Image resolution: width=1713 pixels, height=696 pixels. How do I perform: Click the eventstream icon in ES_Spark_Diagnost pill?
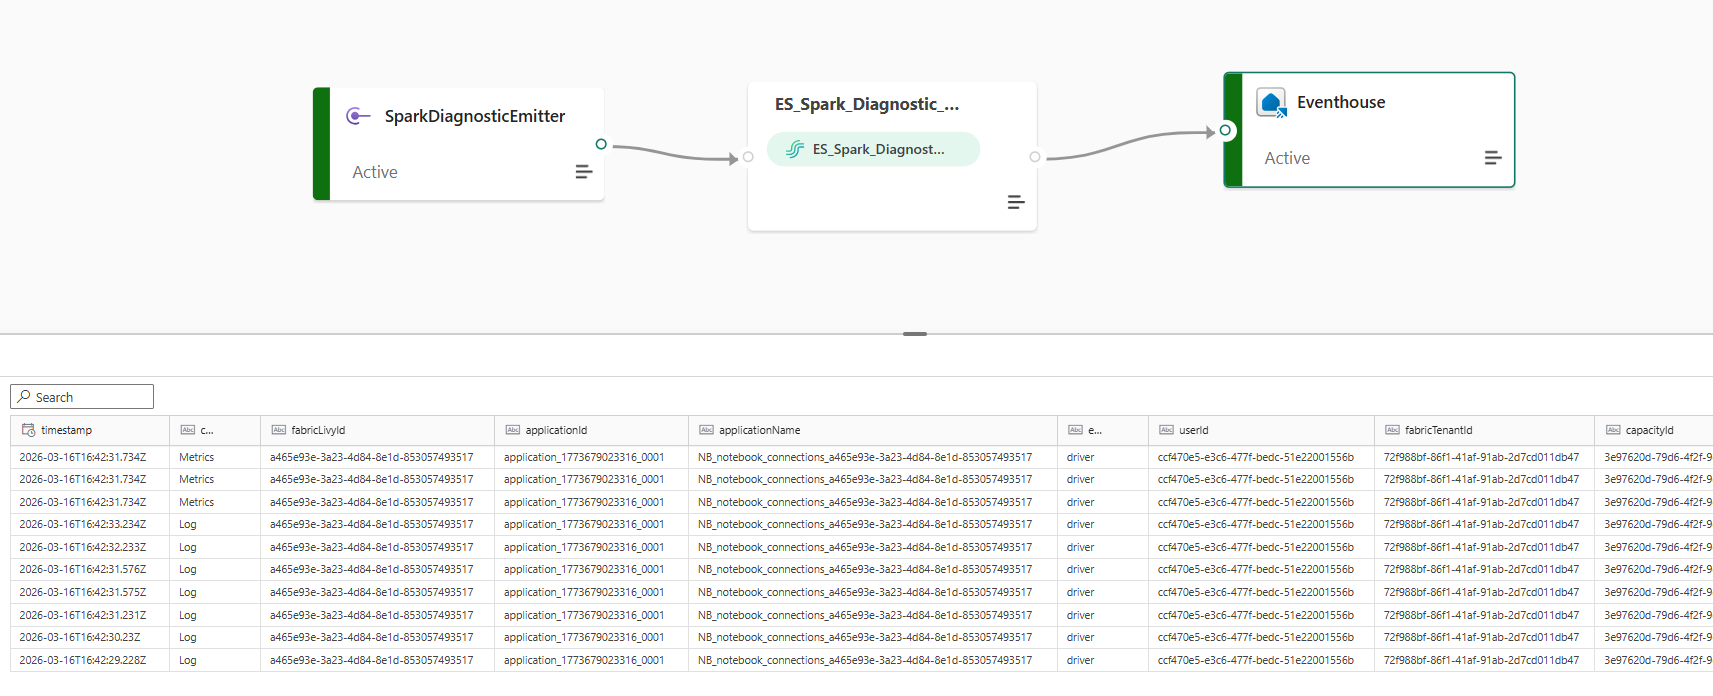click(795, 149)
